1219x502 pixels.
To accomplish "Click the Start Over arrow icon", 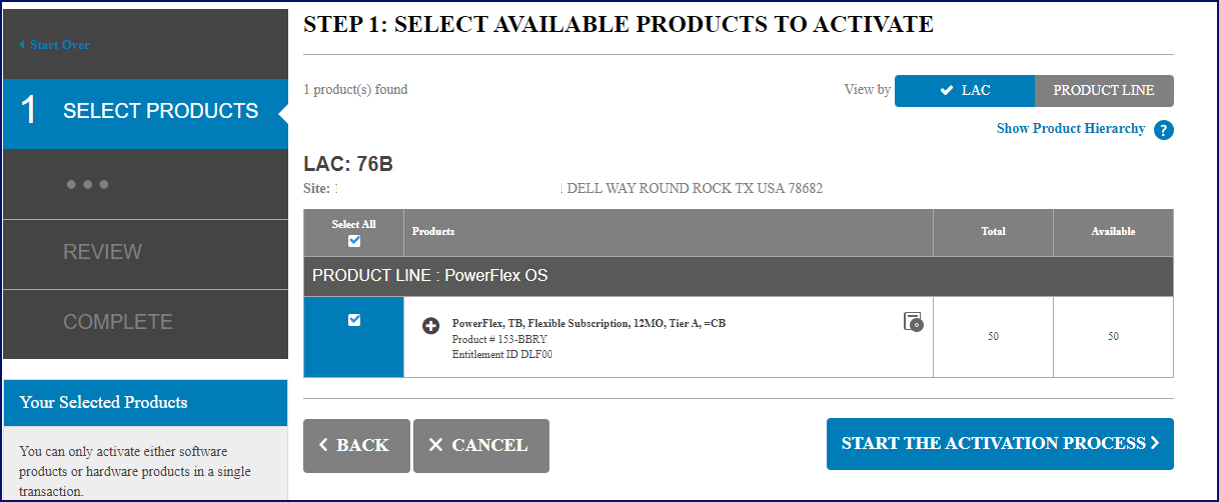I will coord(22,45).
